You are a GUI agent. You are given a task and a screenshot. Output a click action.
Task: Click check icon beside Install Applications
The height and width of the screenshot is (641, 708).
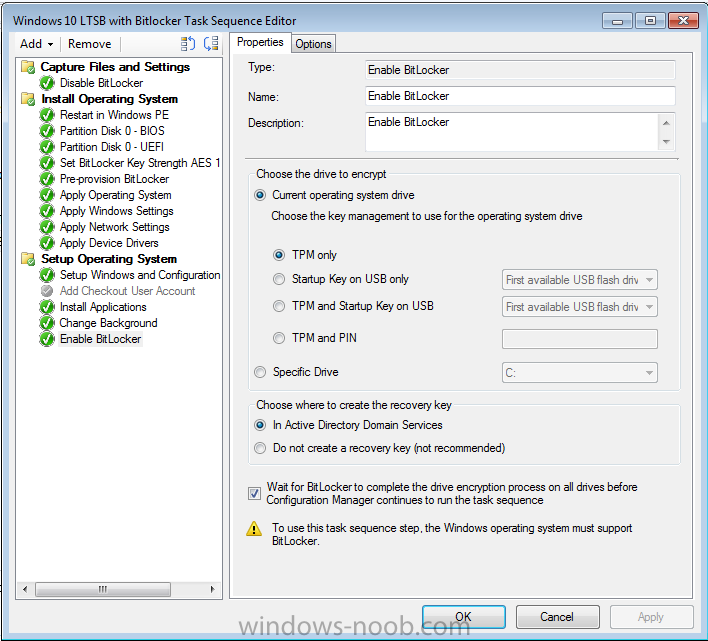click(x=47, y=307)
